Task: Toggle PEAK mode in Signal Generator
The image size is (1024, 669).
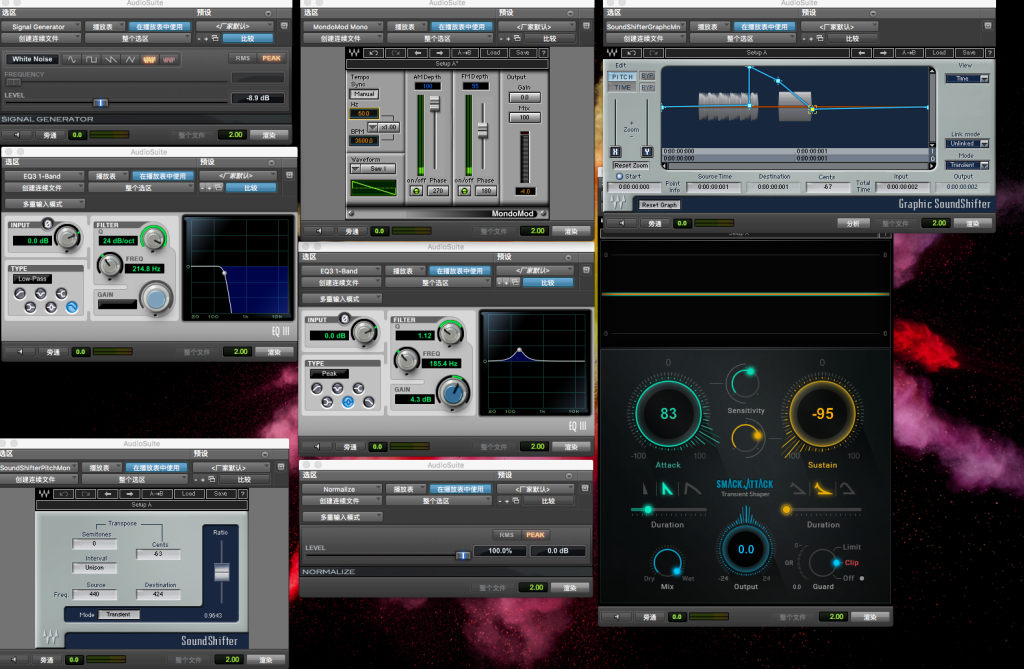Action: 272,58
